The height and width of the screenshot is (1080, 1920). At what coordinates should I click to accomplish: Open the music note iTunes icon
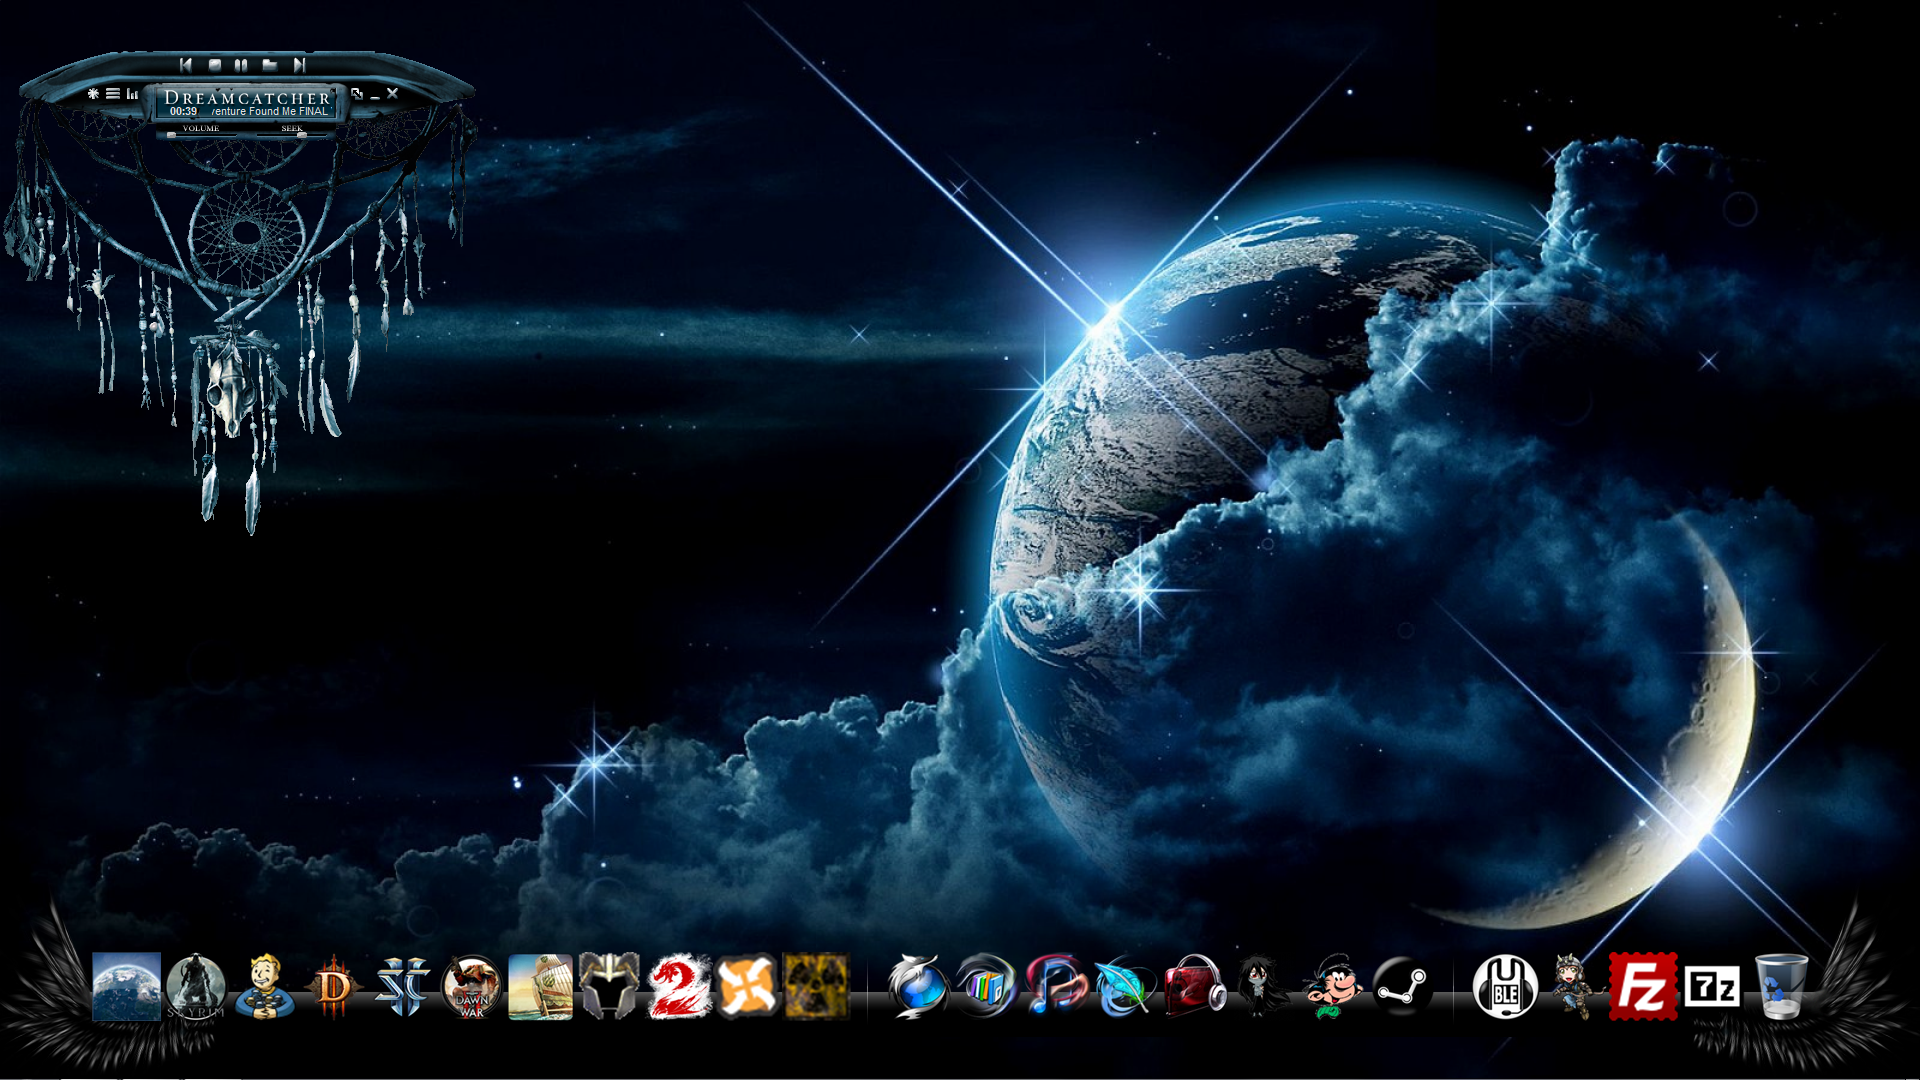(1056, 986)
